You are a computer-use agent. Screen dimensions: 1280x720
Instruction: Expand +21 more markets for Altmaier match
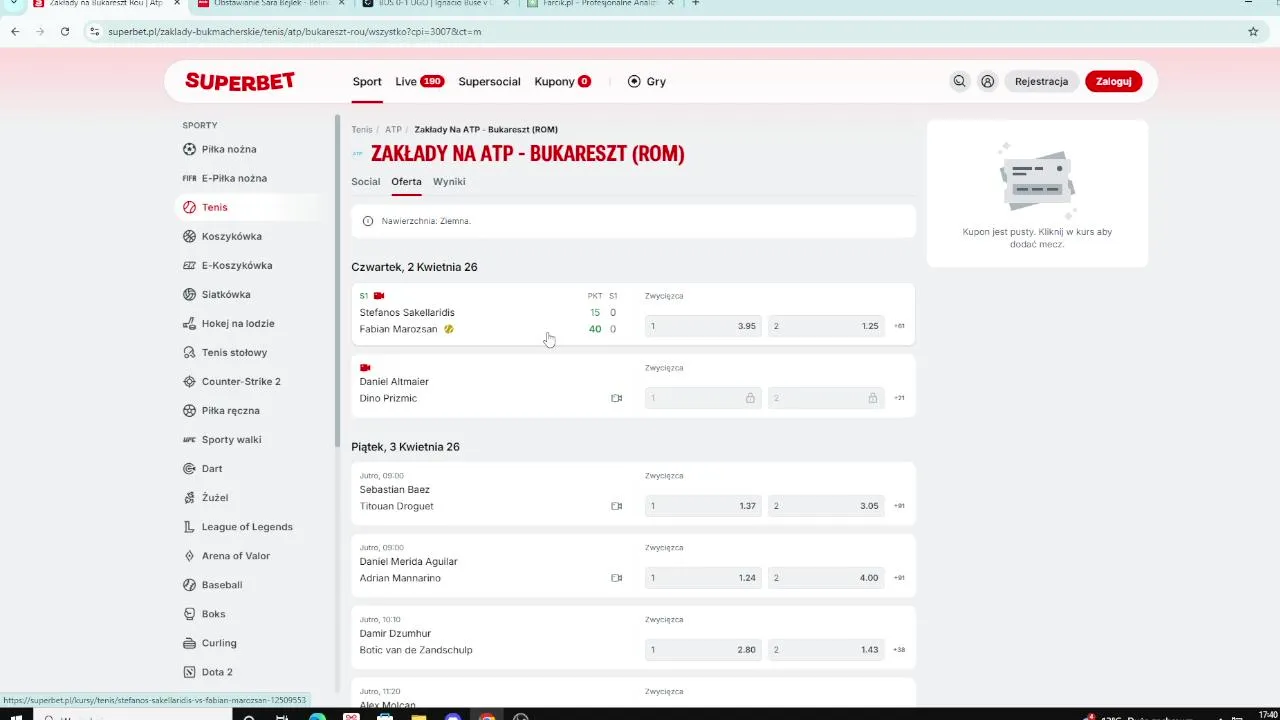[x=899, y=398]
